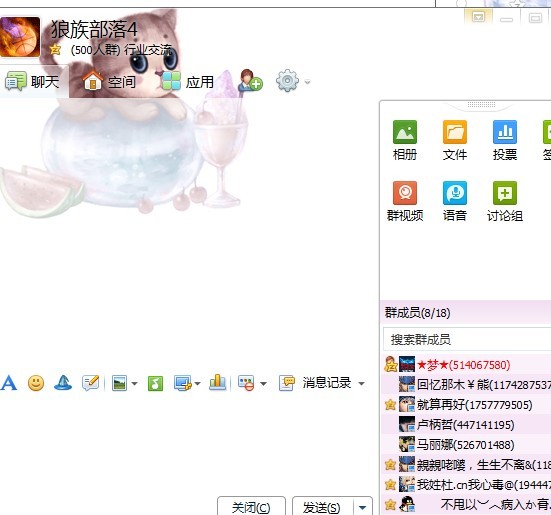
Task: Switch to the 空间 tab
Action: pyautogui.click(x=110, y=82)
